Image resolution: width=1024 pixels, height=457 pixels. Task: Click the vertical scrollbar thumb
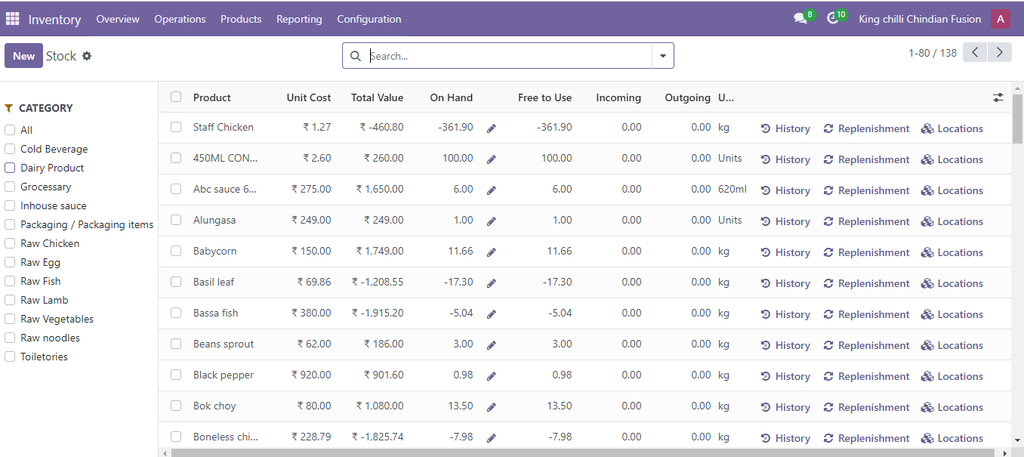pos(1017,118)
